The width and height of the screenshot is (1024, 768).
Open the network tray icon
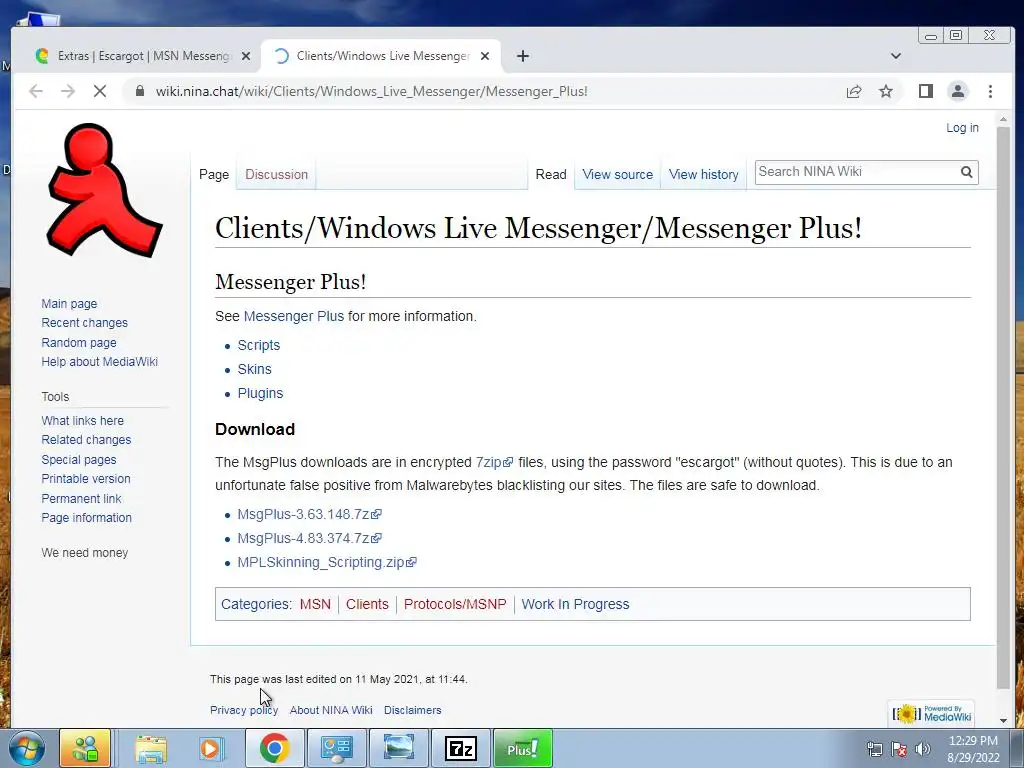(x=874, y=748)
